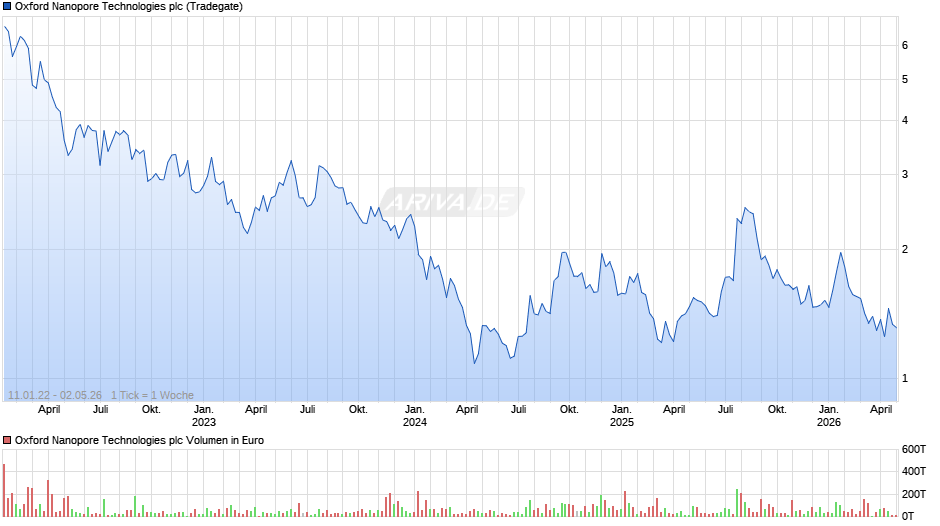Click the 'Jan. 2023' time axis label
Screen dimensions: 940x526
tap(203, 416)
